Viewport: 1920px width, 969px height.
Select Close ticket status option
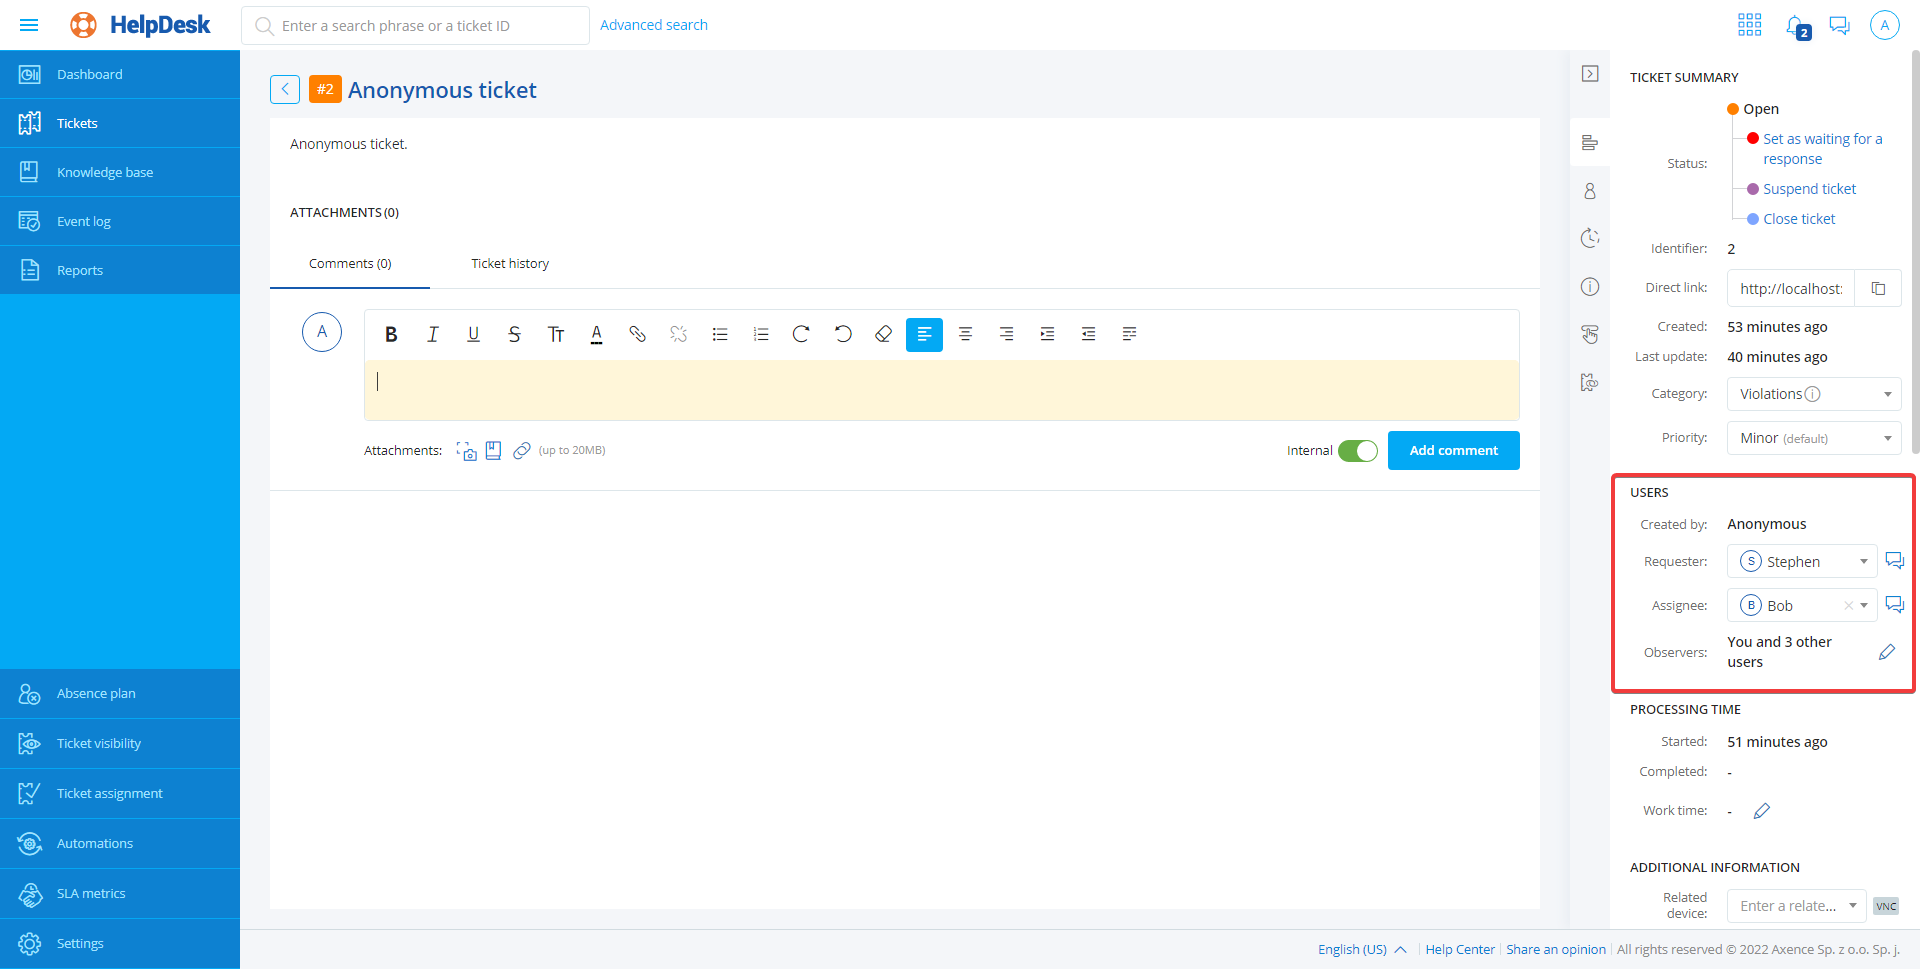(1798, 219)
